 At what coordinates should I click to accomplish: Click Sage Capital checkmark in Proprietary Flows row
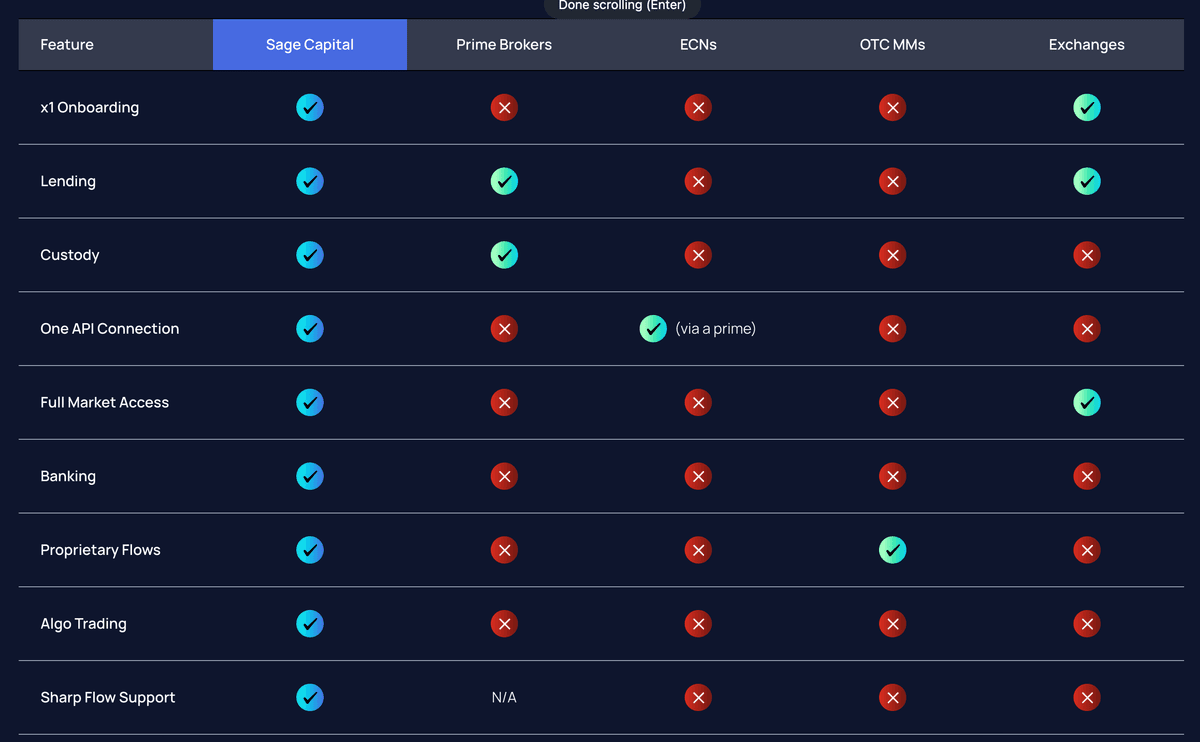pos(310,550)
